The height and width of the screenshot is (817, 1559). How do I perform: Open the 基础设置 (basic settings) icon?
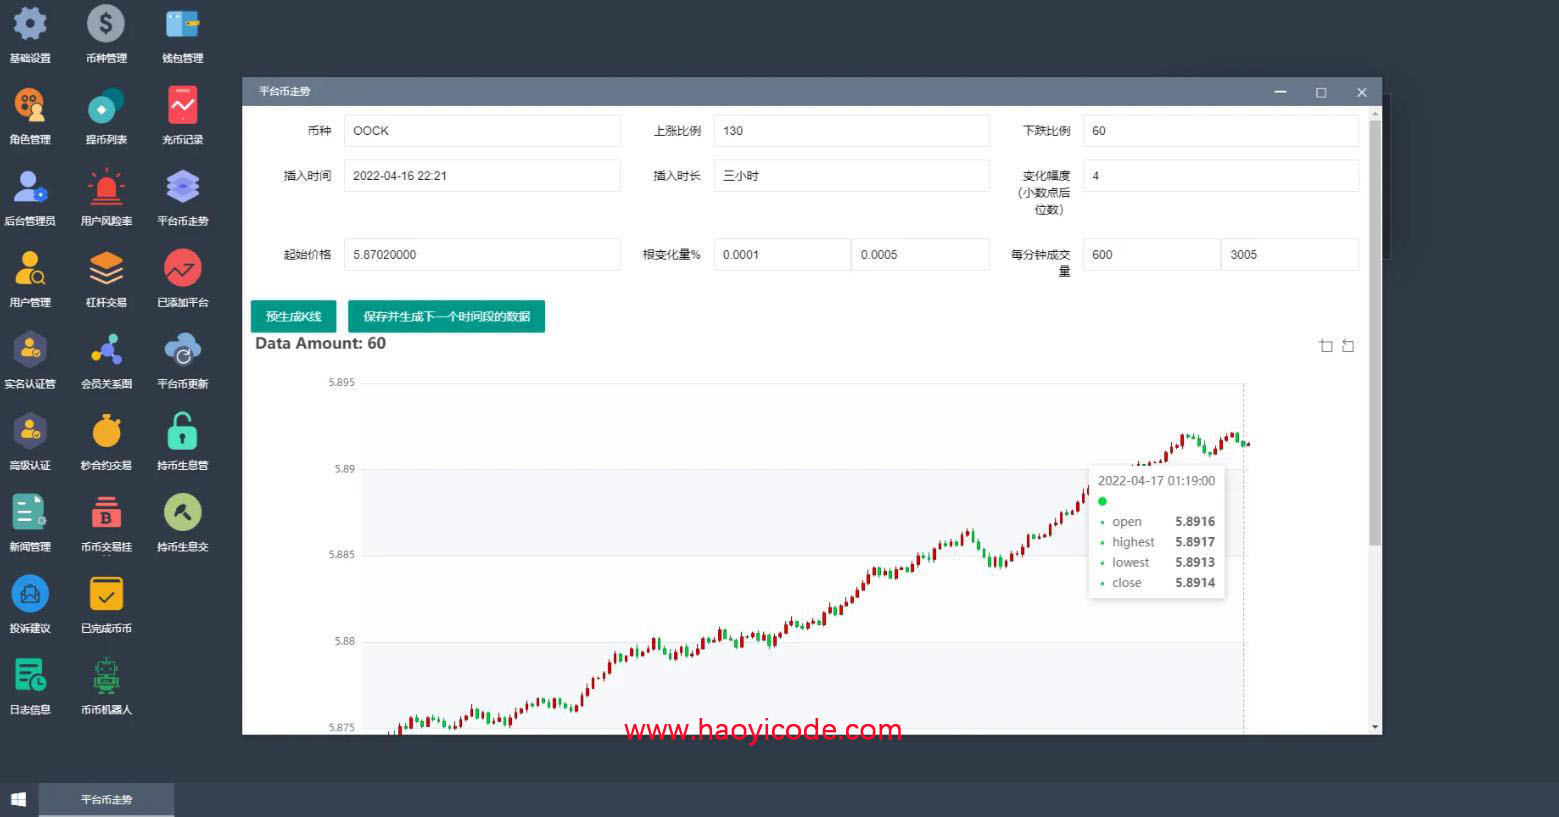29,30
